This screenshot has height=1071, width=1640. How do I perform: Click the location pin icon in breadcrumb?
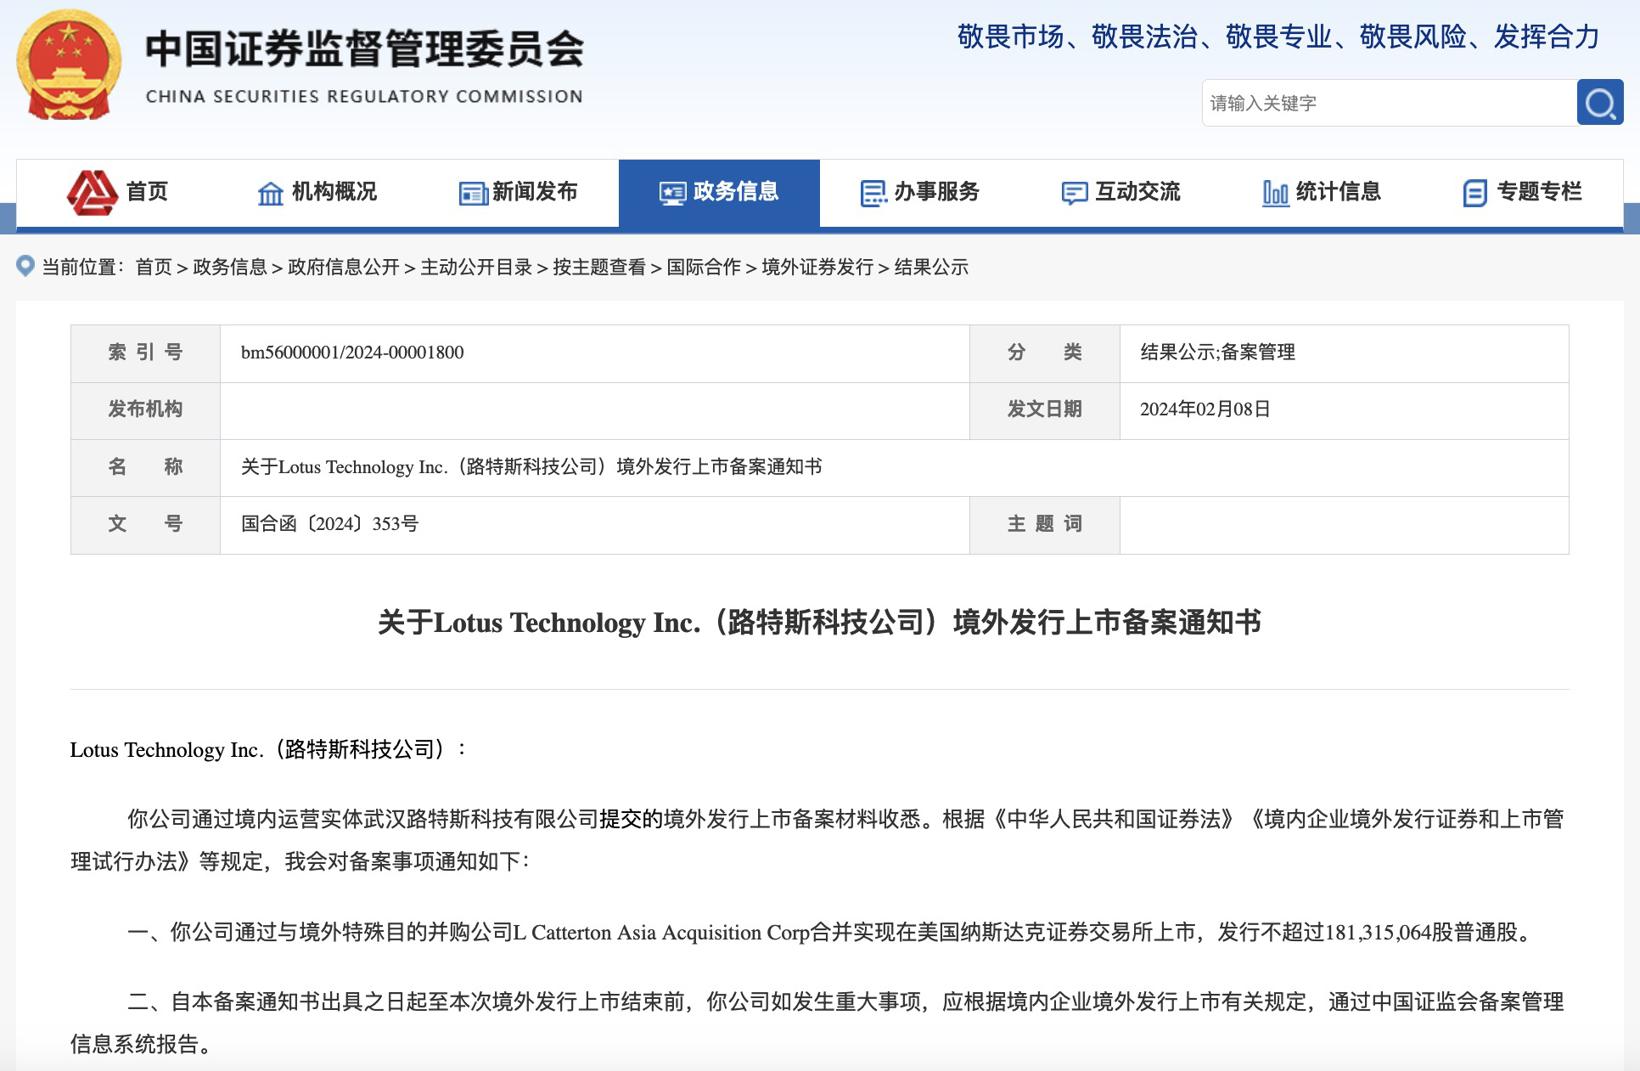coord(26,266)
